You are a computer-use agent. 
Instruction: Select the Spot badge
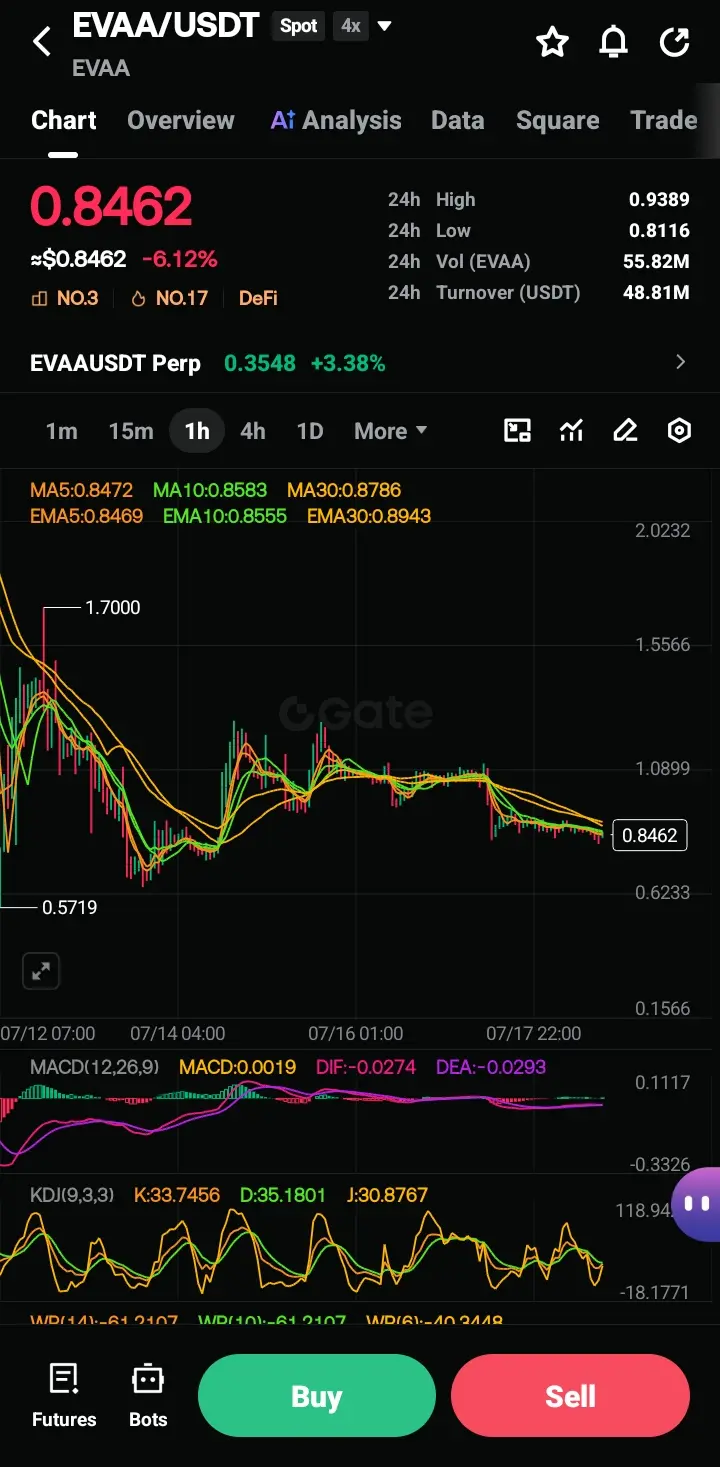[x=298, y=26]
